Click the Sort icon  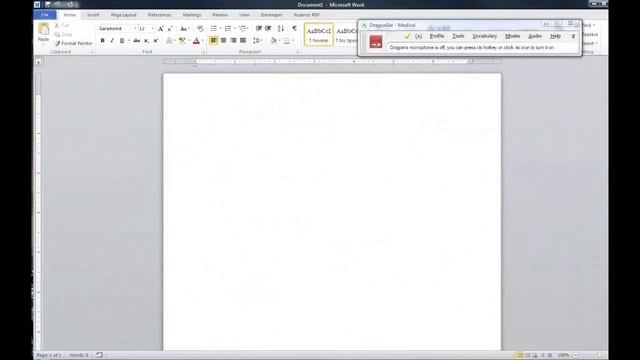click(x=281, y=29)
